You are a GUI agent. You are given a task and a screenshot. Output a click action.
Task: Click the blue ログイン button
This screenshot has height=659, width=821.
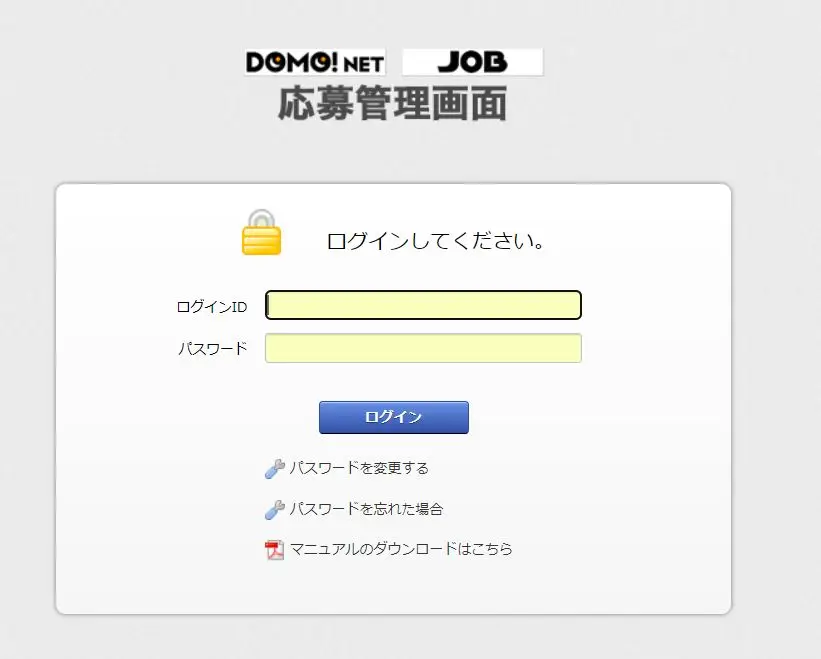pos(394,417)
